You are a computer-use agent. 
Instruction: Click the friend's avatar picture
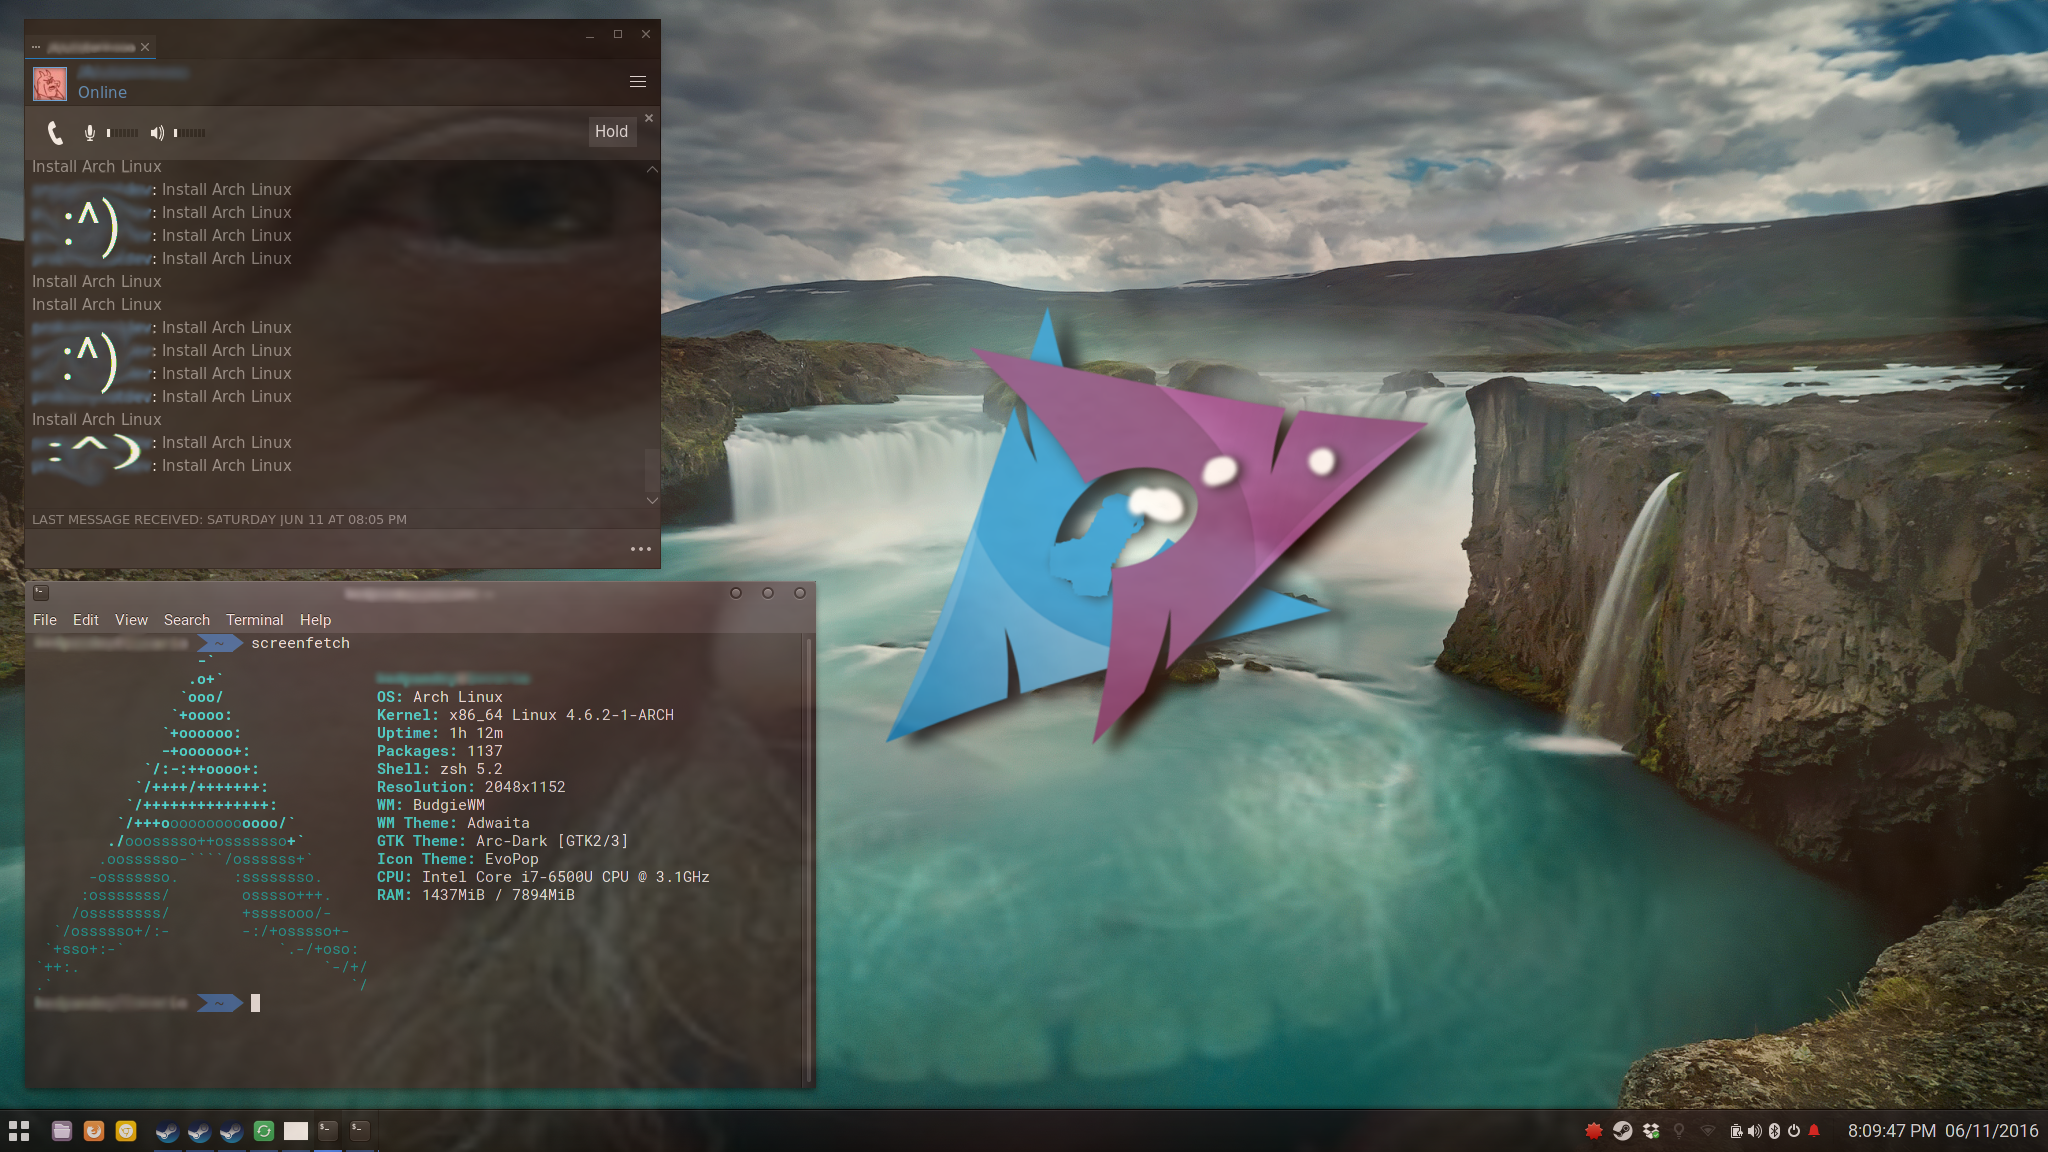pos(50,84)
